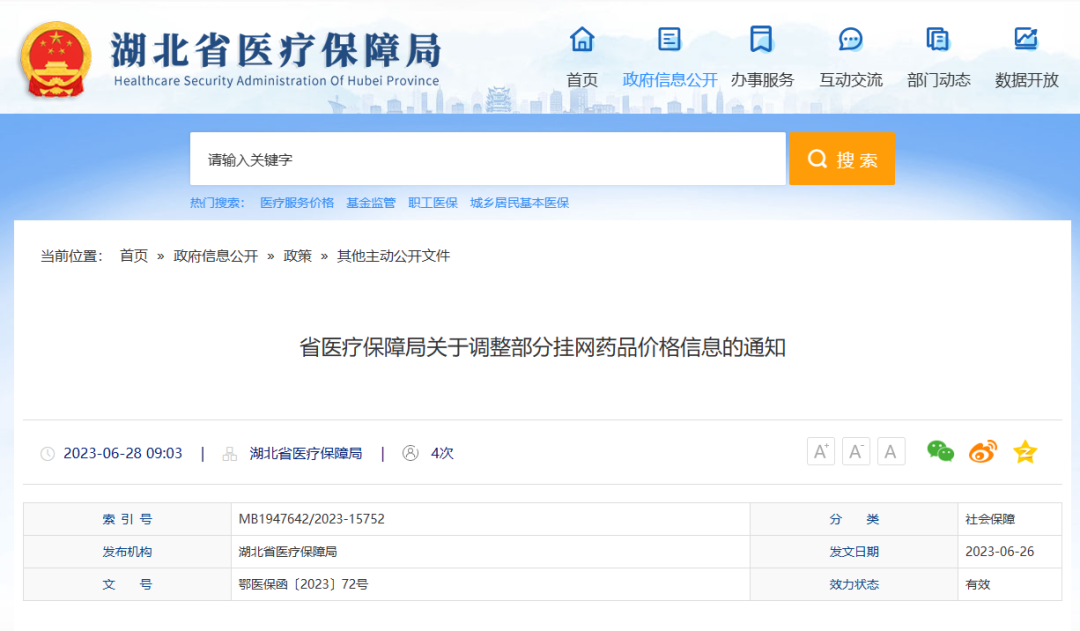Share the page to QZone star icon
Viewport: 1080px width, 631px height.
point(1024,451)
